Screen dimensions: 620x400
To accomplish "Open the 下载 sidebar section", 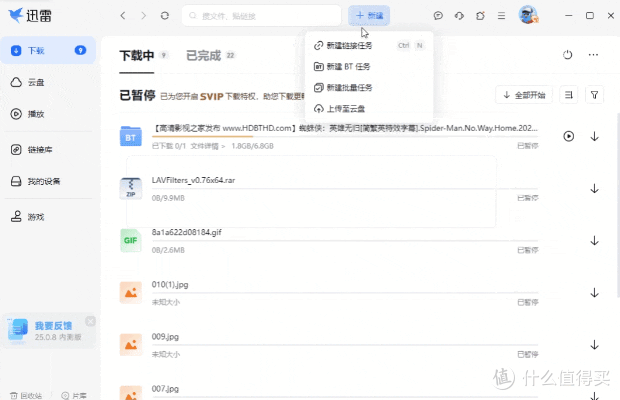I will [x=48, y=50].
